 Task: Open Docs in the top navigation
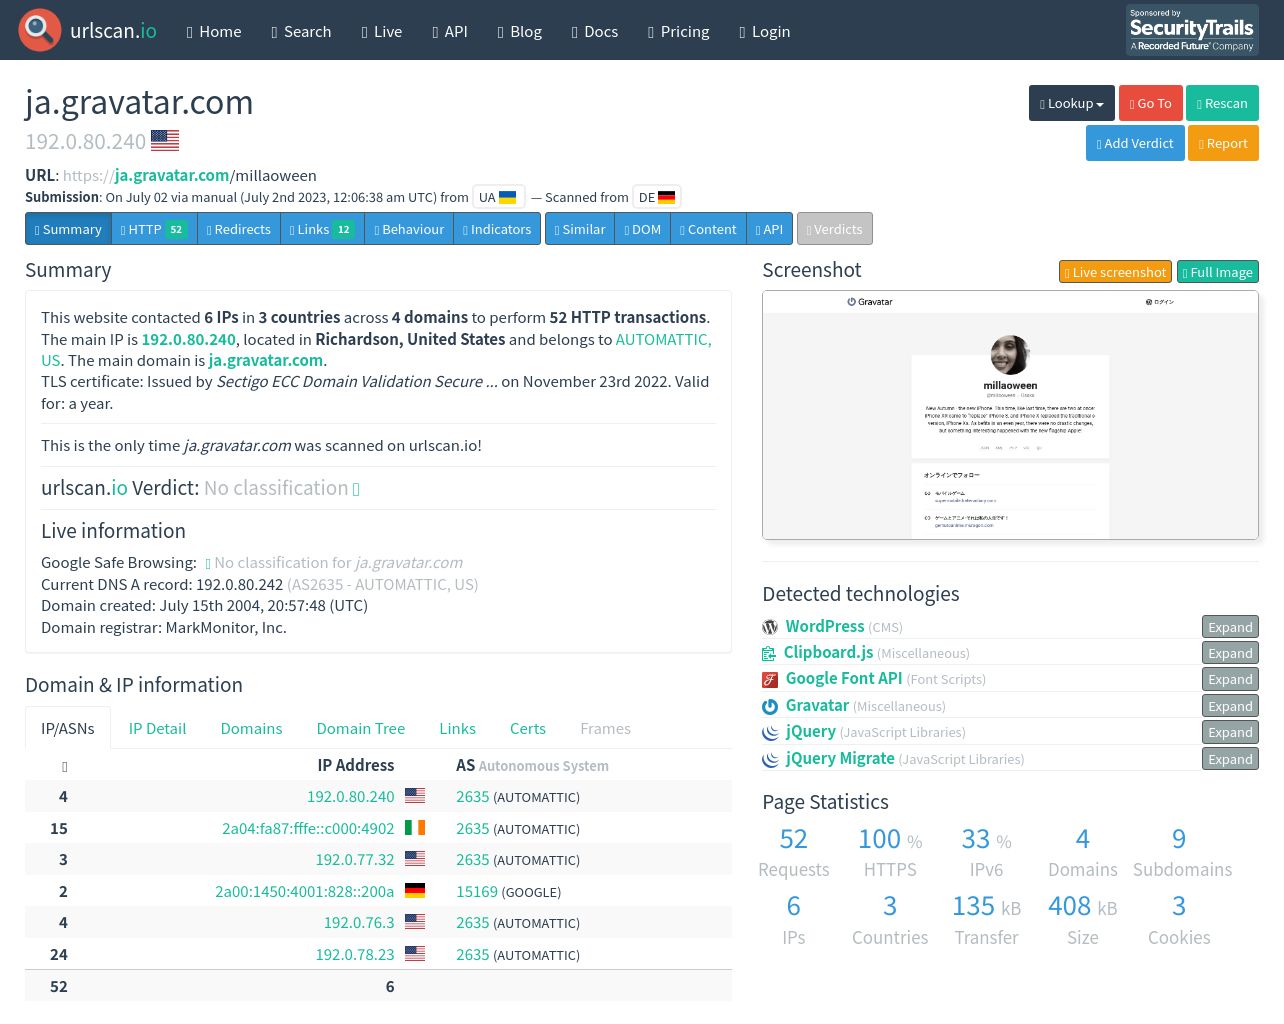[x=595, y=31]
